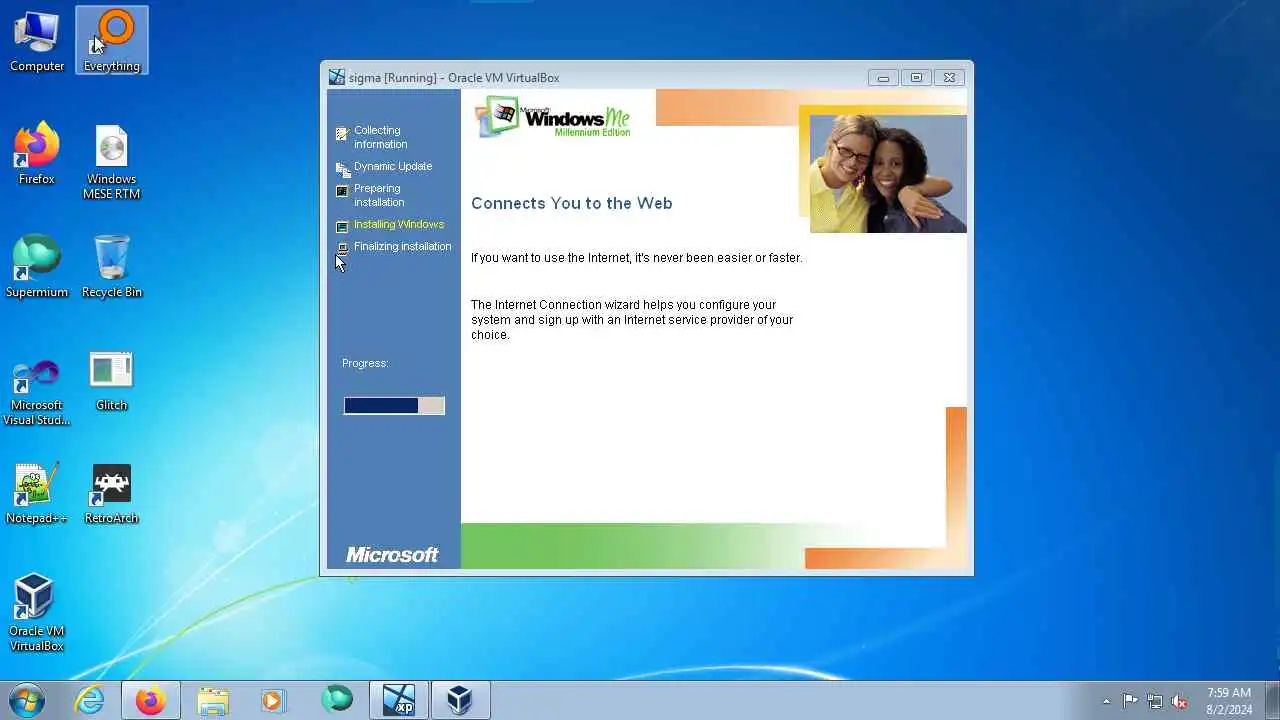The image size is (1280, 720).
Task: Open the muted volume tray icon
Action: [1180, 701]
